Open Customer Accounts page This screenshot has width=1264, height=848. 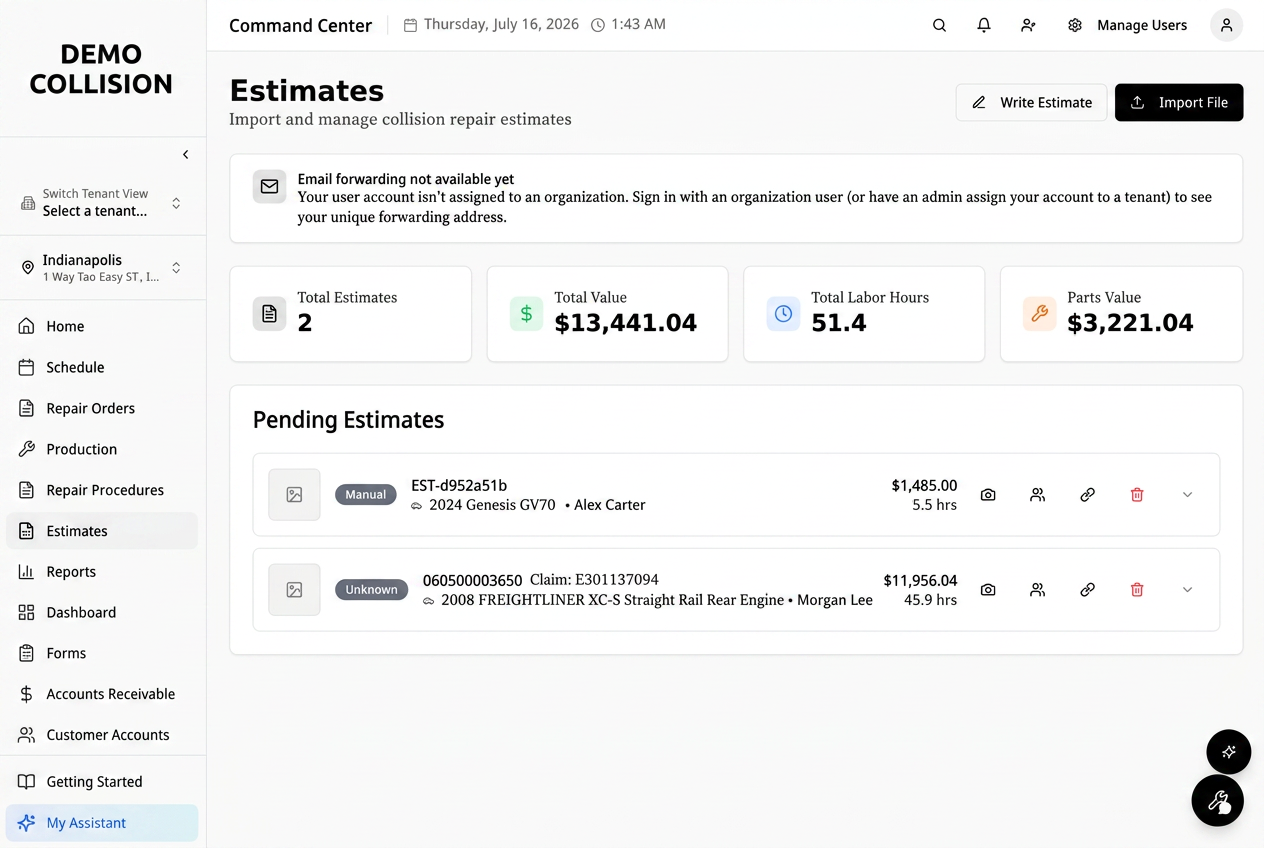click(102, 735)
